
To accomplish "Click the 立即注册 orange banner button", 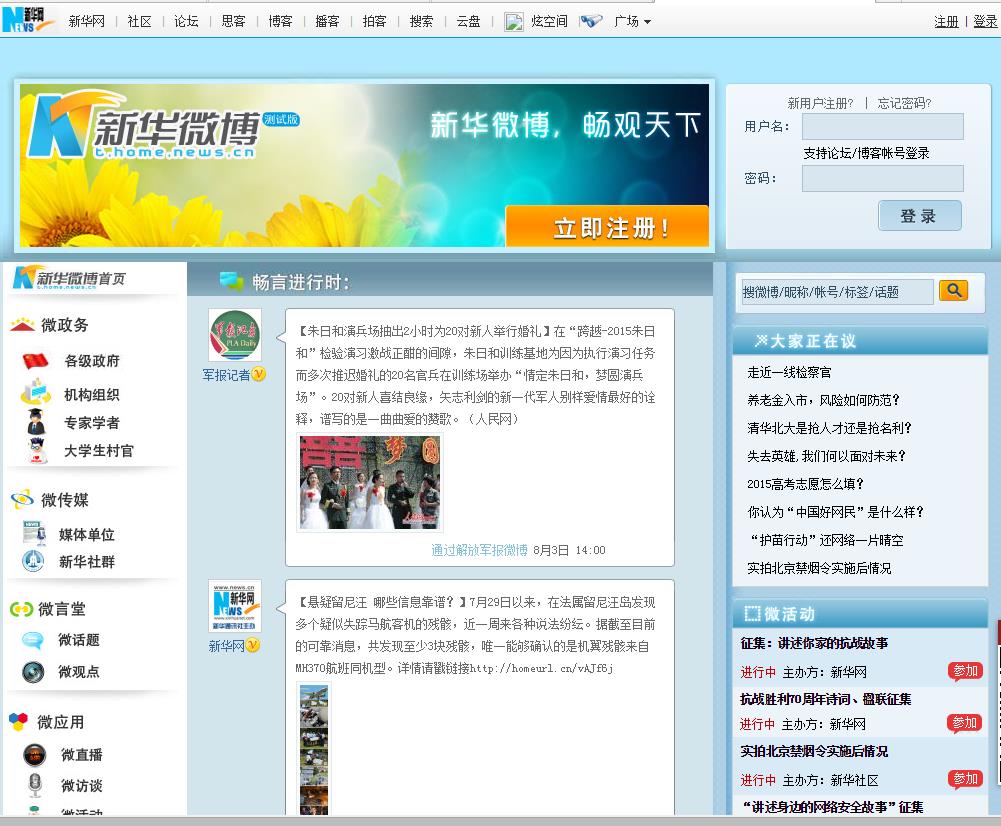I will (x=607, y=227).
